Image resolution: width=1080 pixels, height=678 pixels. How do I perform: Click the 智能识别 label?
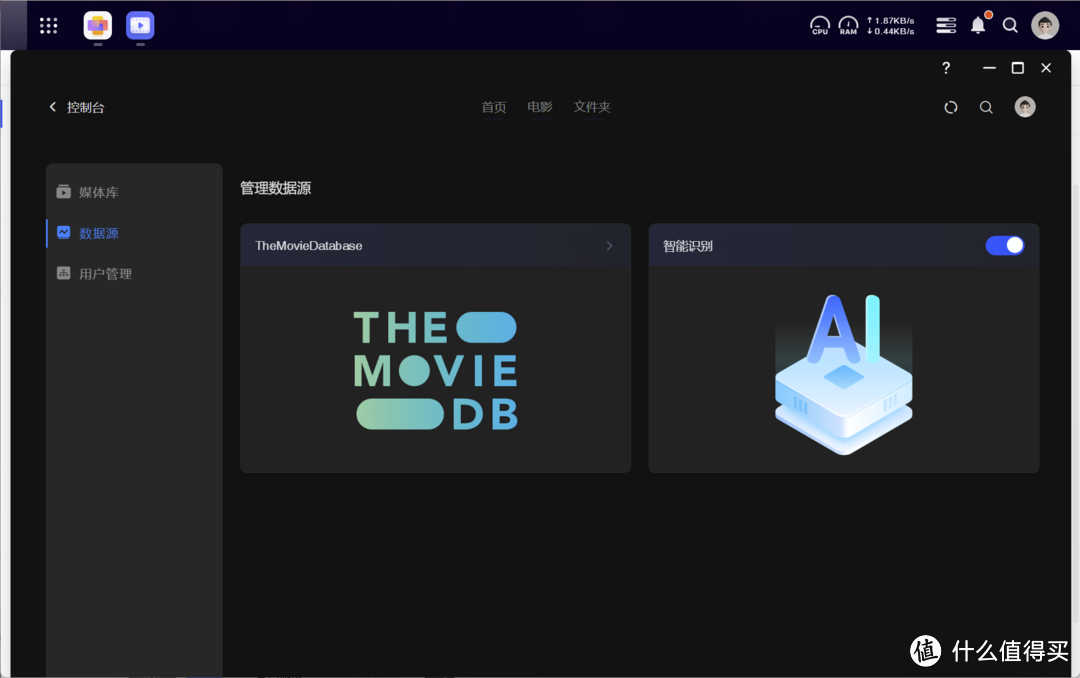pyautogui.click(x=687, y=246)
